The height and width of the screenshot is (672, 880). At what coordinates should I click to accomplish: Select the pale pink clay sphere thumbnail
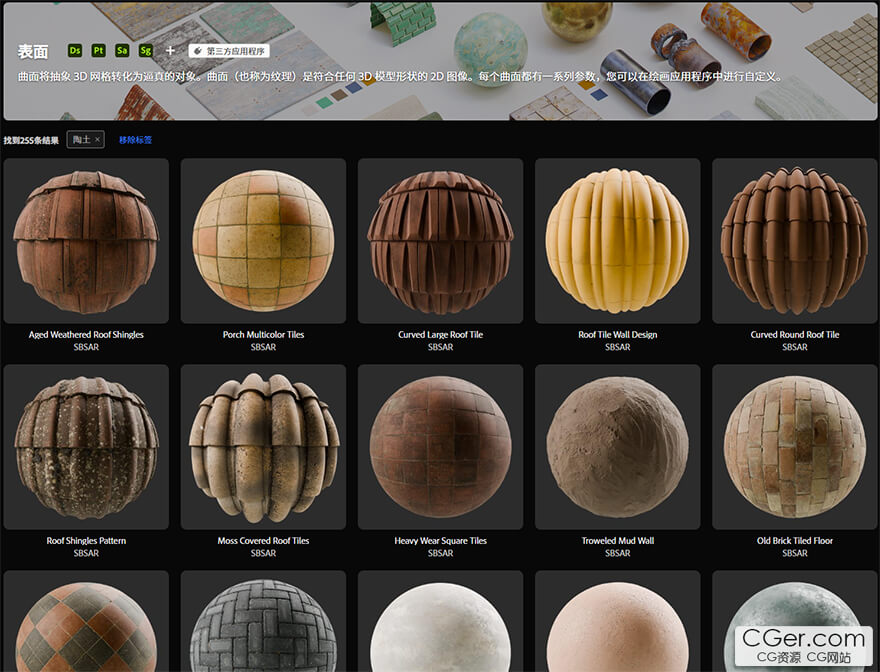617,621
